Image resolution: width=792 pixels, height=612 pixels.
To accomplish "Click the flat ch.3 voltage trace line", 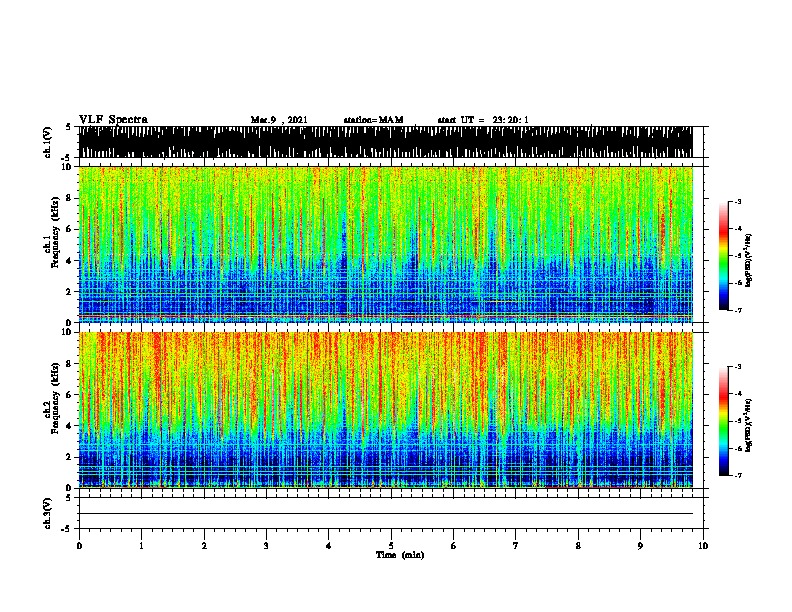I will click(x=385, y=514).
